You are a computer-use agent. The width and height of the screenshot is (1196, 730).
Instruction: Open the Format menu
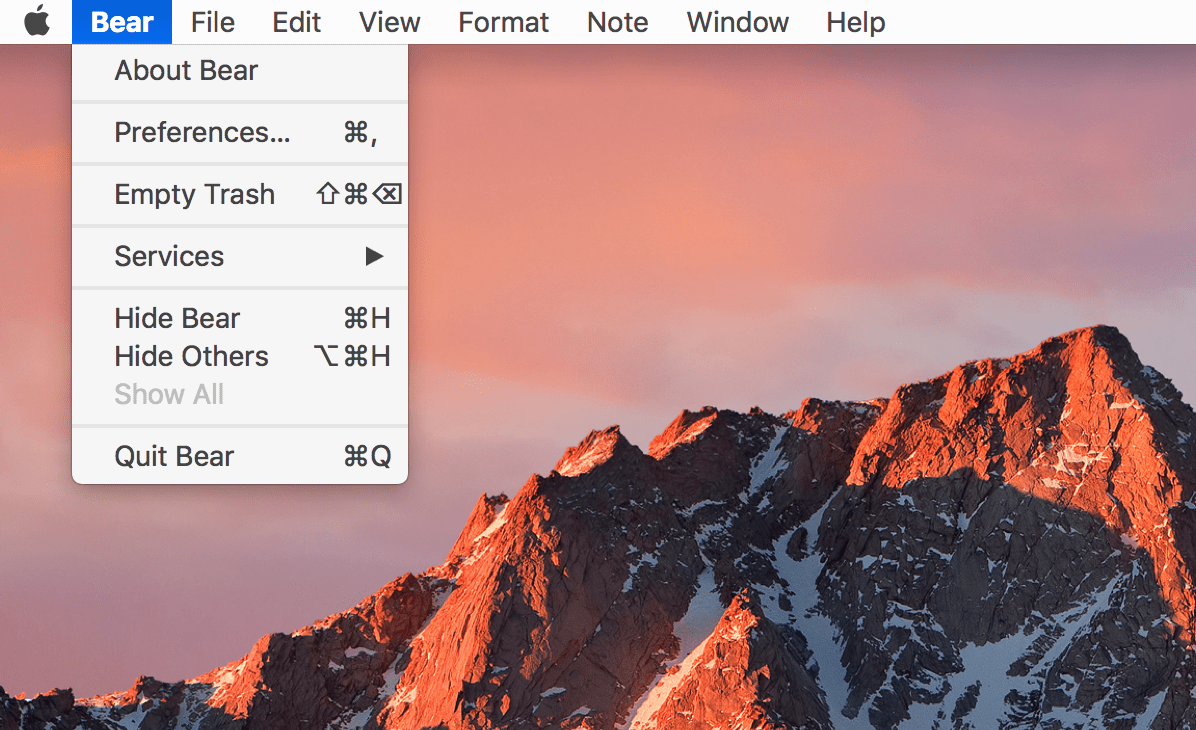click(503, 22)
